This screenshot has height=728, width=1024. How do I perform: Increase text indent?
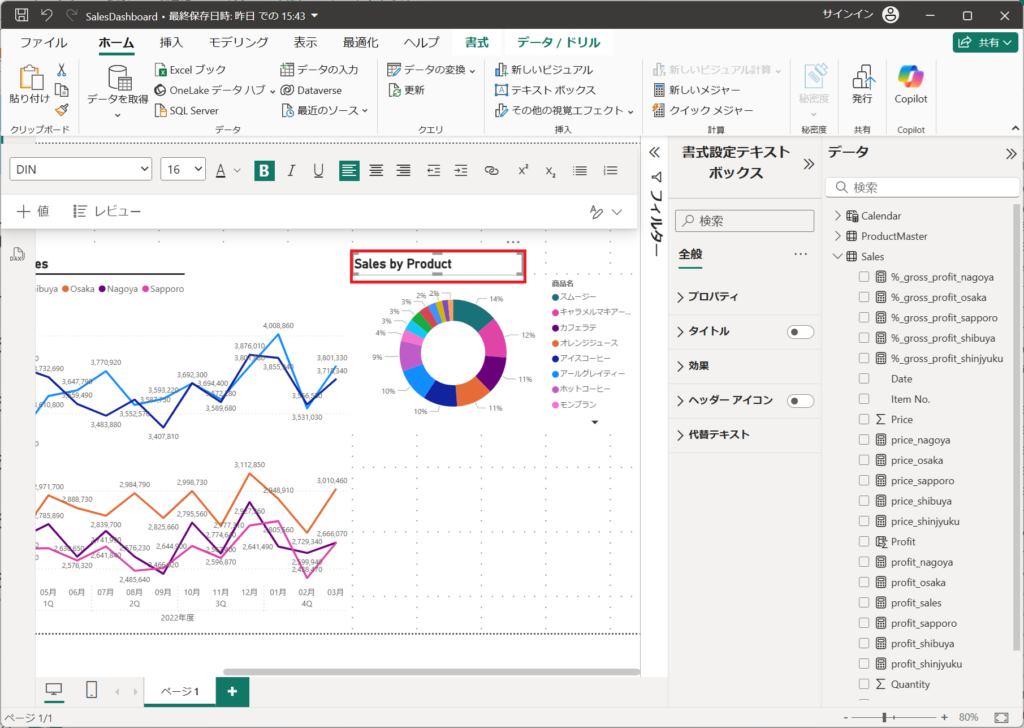click(x=461, y=170)
